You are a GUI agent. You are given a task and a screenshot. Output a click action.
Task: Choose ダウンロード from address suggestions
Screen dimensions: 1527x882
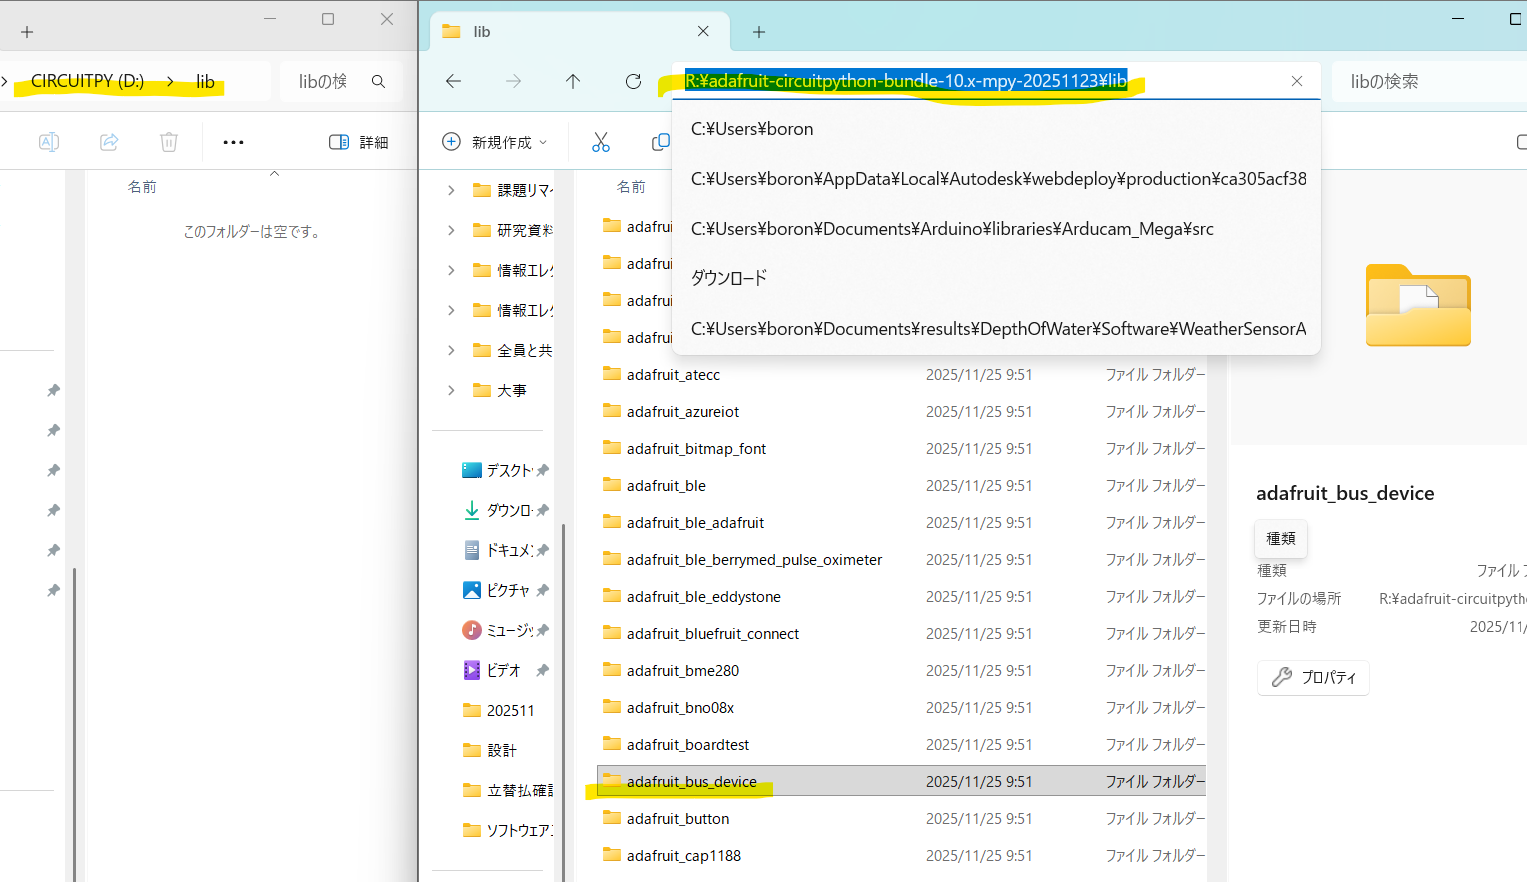(729, 278)
